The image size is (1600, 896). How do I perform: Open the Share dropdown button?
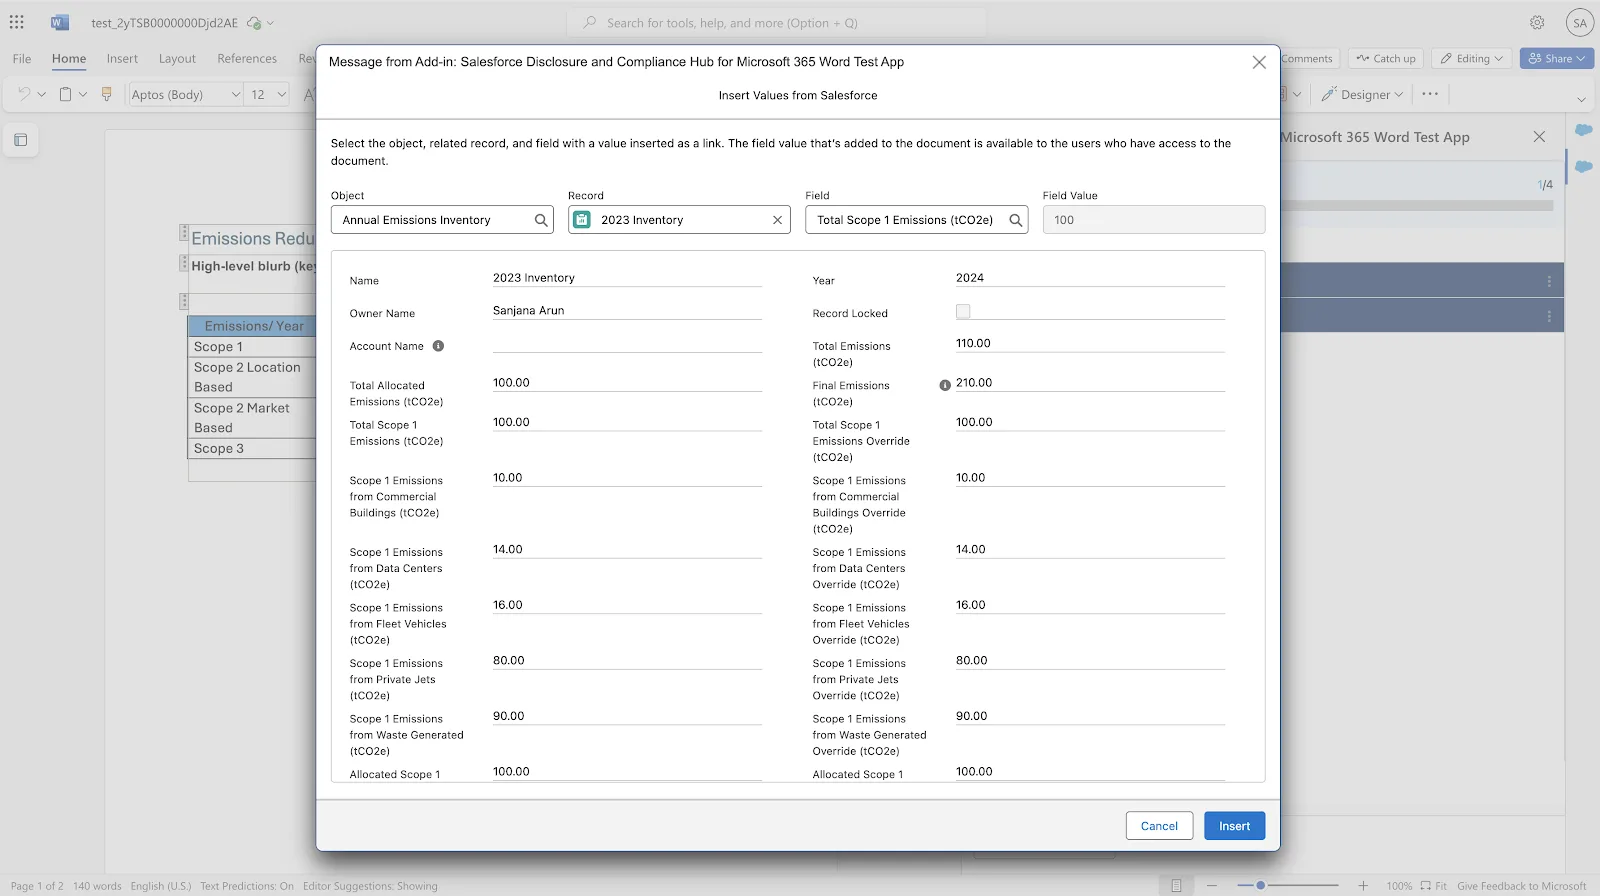coord(1557,58)
